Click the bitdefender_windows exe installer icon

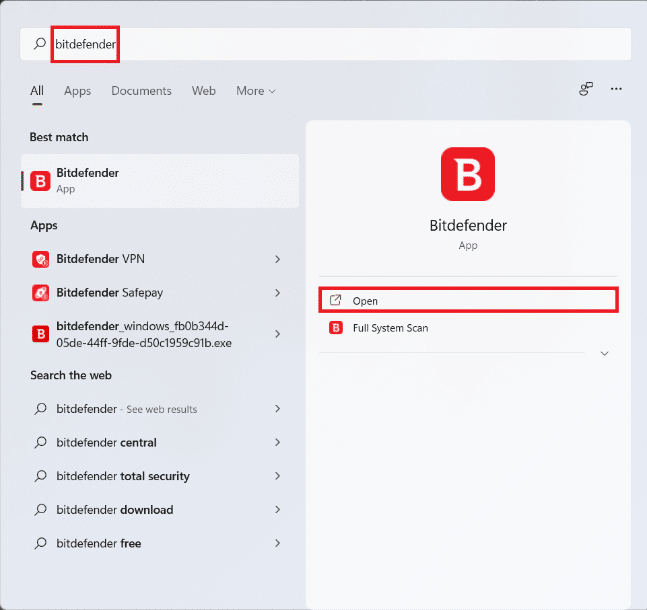(x=41, y=334)
